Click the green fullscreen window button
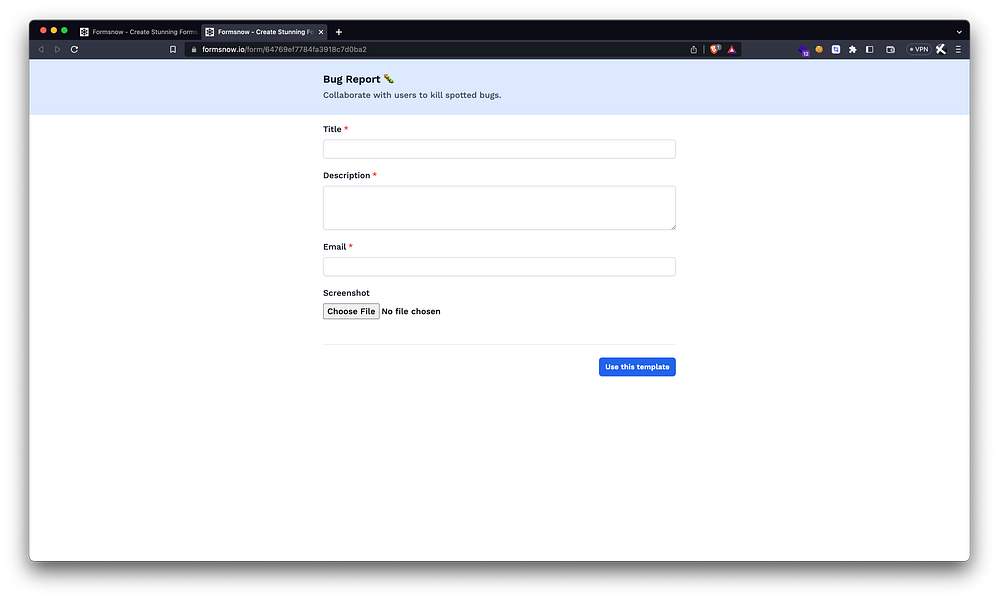This screenshot has height=600, width=999. click(x=64, y=31)
